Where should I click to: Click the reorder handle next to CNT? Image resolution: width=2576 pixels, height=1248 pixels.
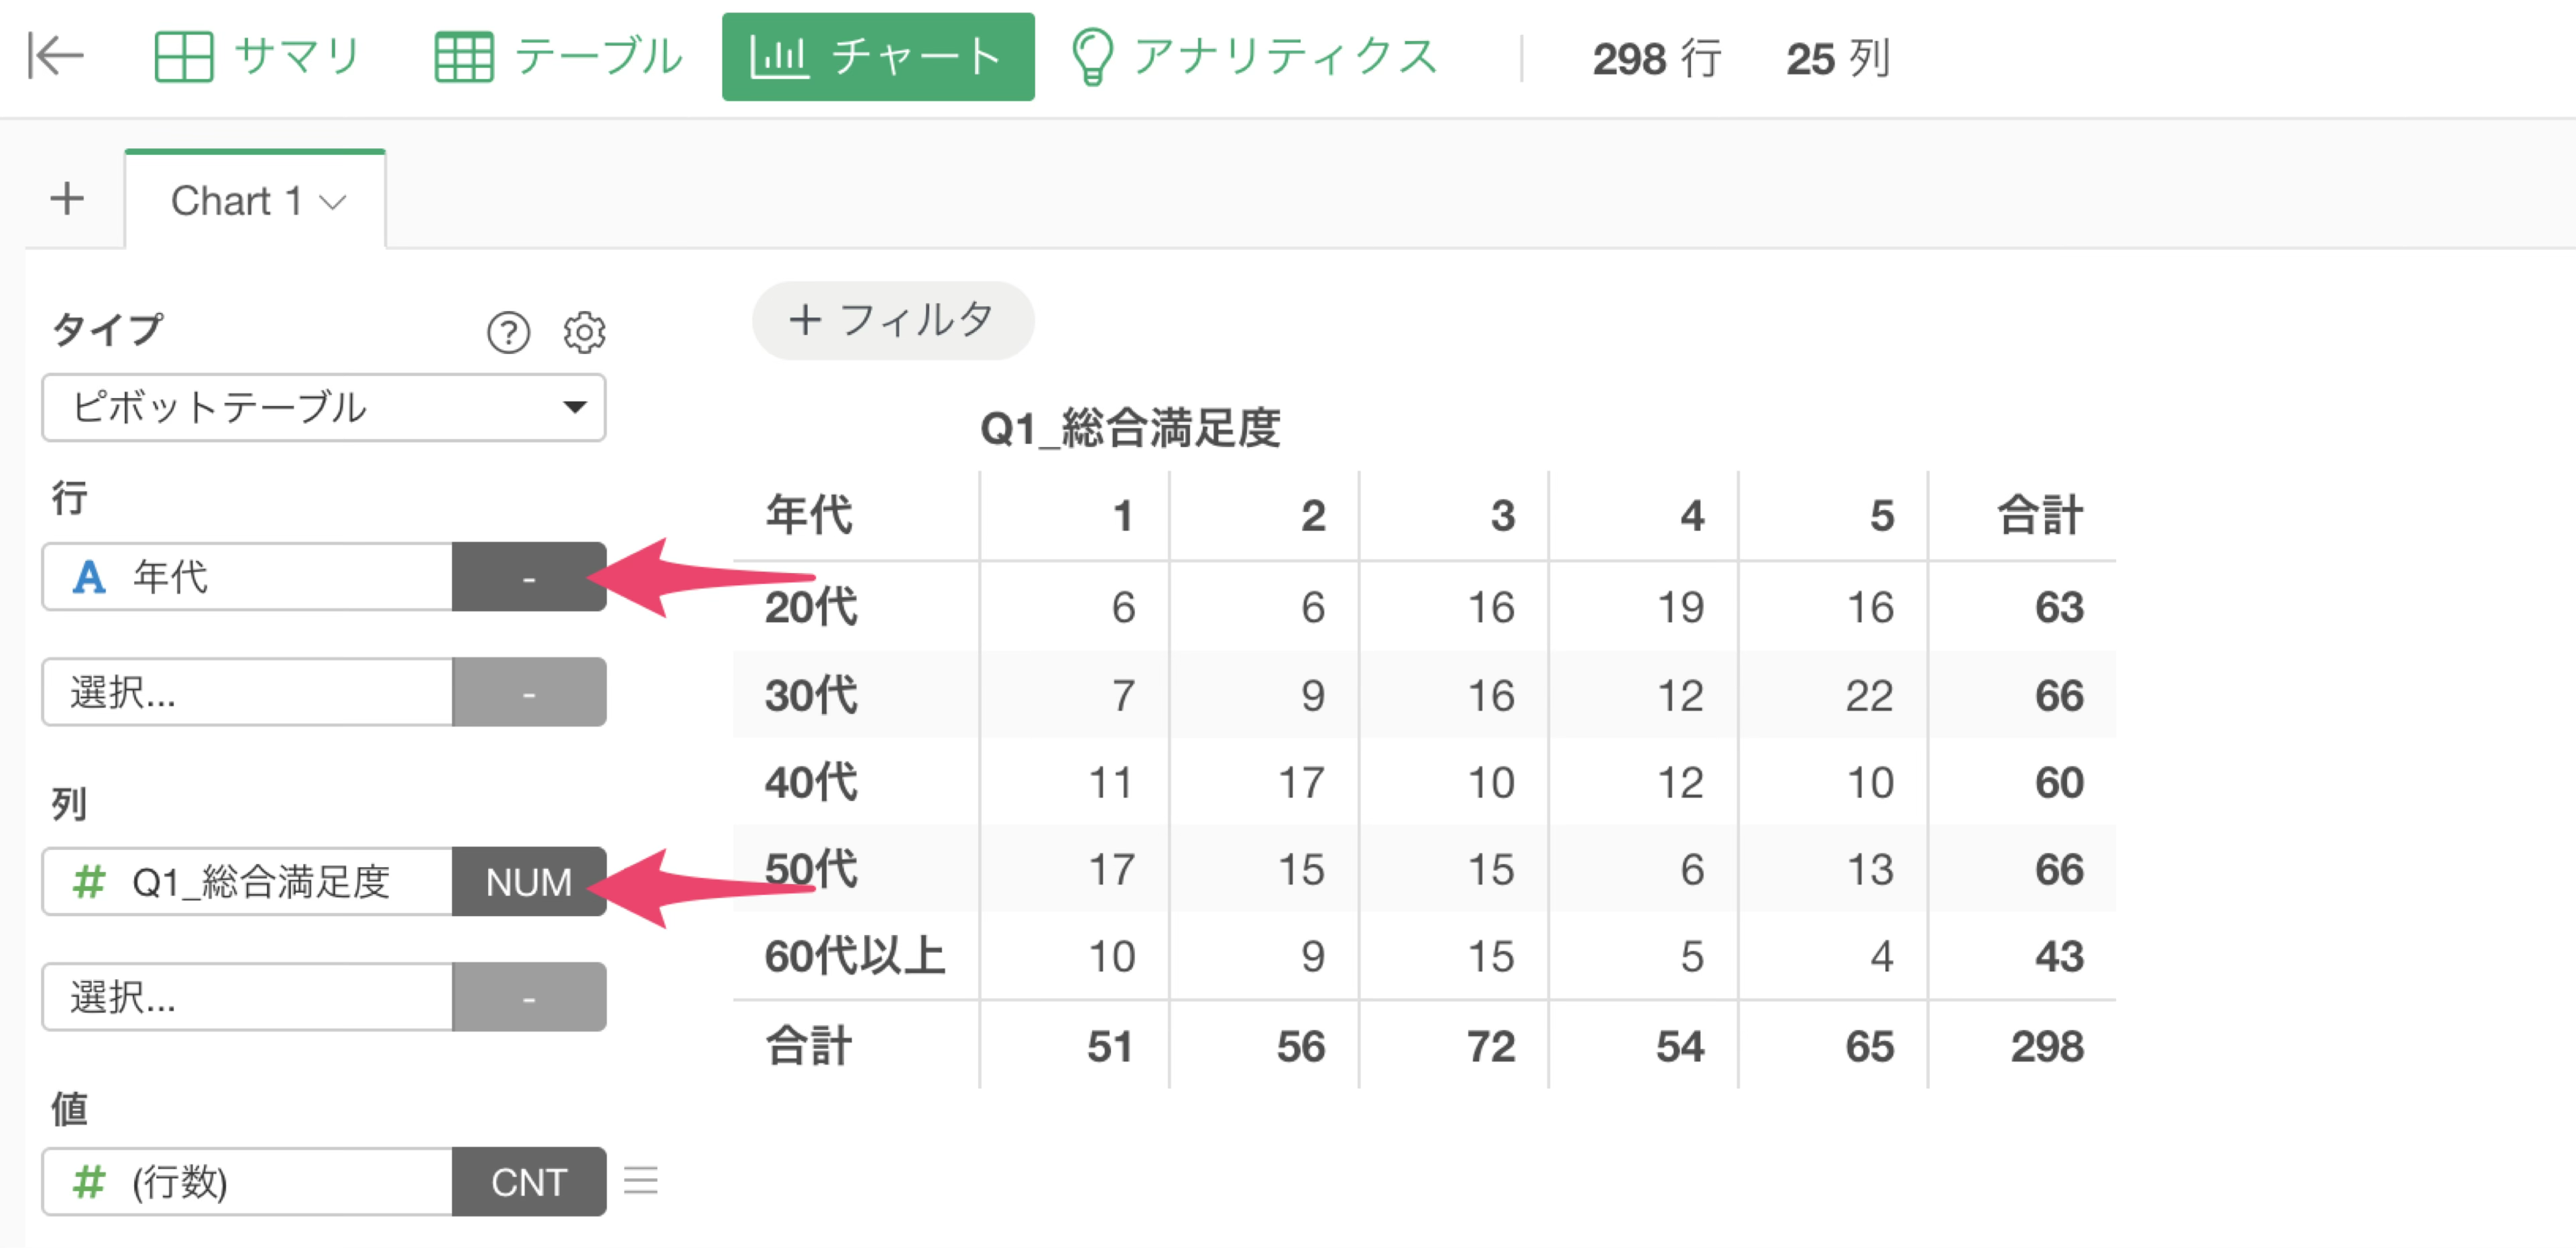pyautogui.click(x=640, y=1181)
